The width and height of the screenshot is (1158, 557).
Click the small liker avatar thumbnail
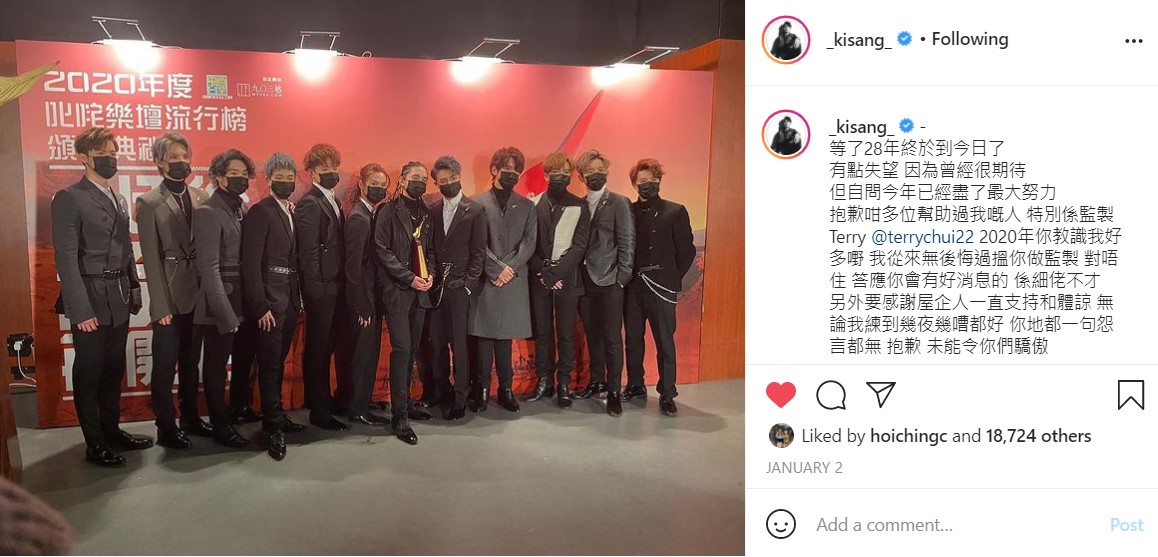pyautogui.click(x=781, y=436)
